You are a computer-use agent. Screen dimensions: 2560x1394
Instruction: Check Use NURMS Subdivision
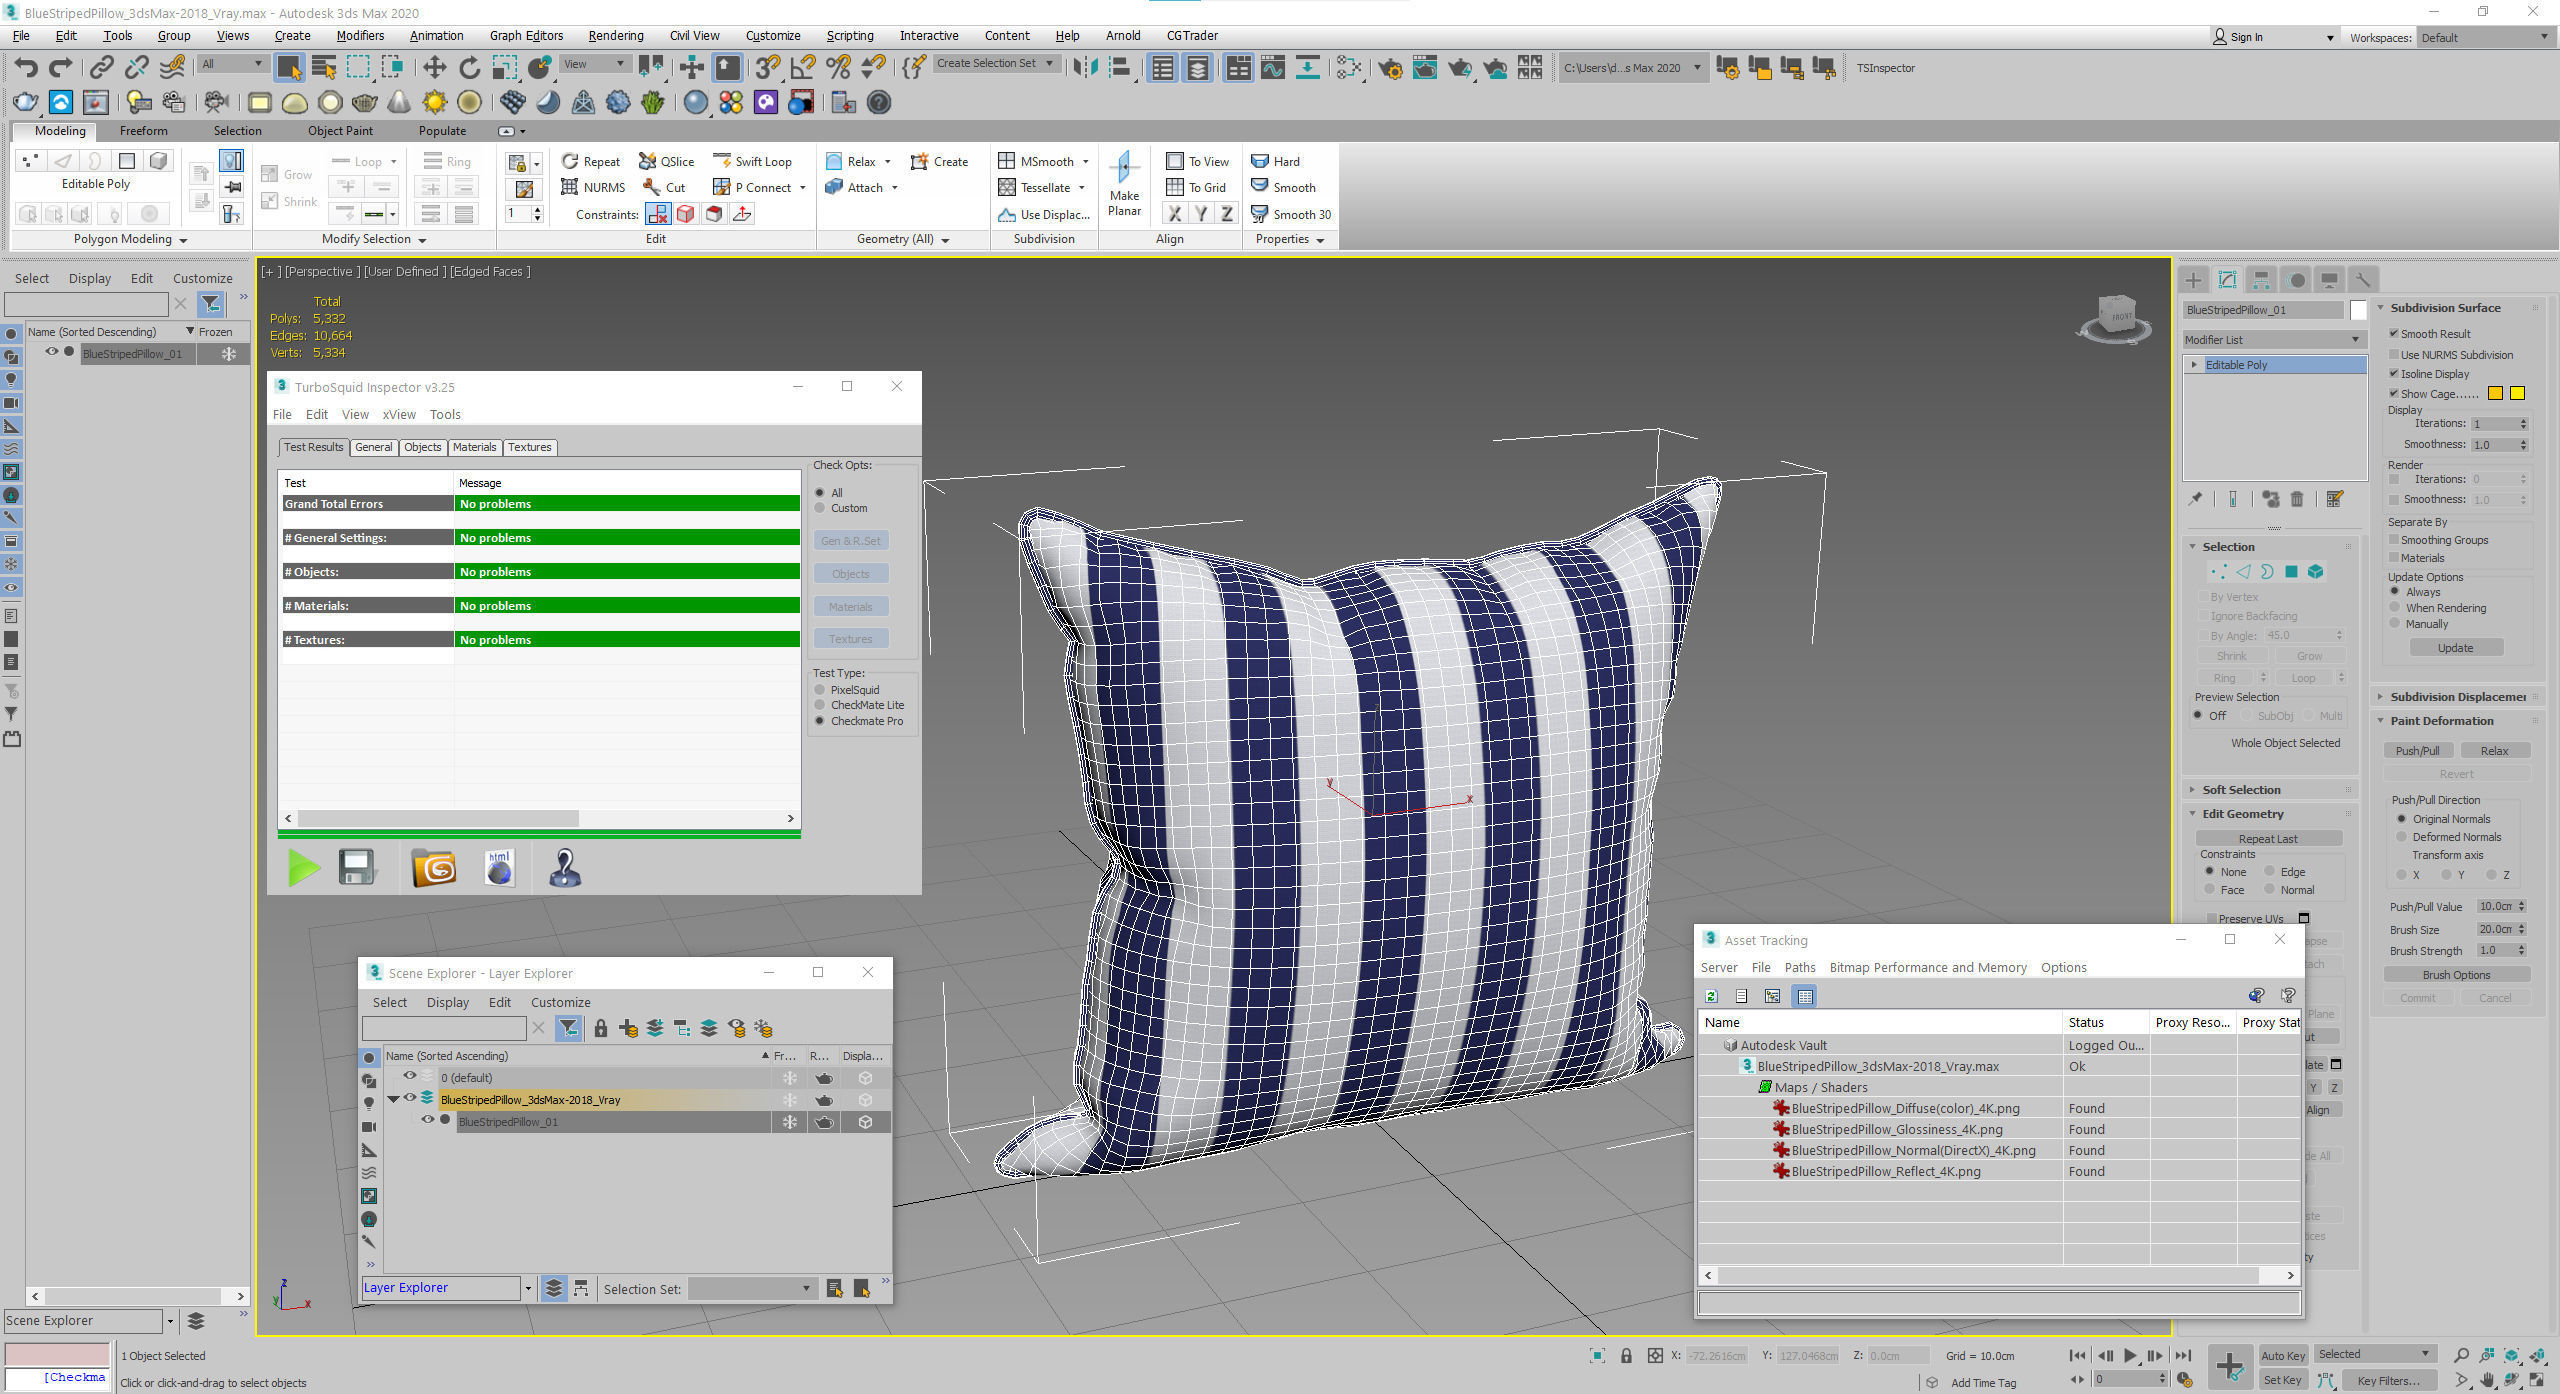click(x=2395, y=354)
